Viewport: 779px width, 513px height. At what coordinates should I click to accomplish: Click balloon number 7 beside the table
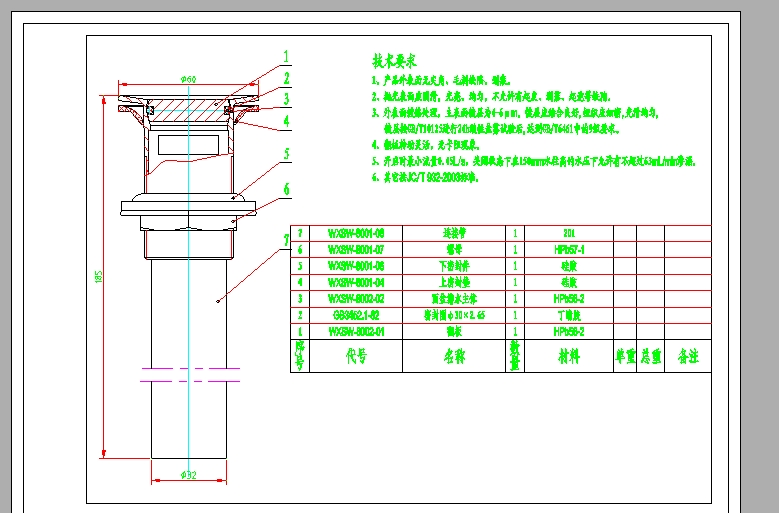click(x=286, y=239)
